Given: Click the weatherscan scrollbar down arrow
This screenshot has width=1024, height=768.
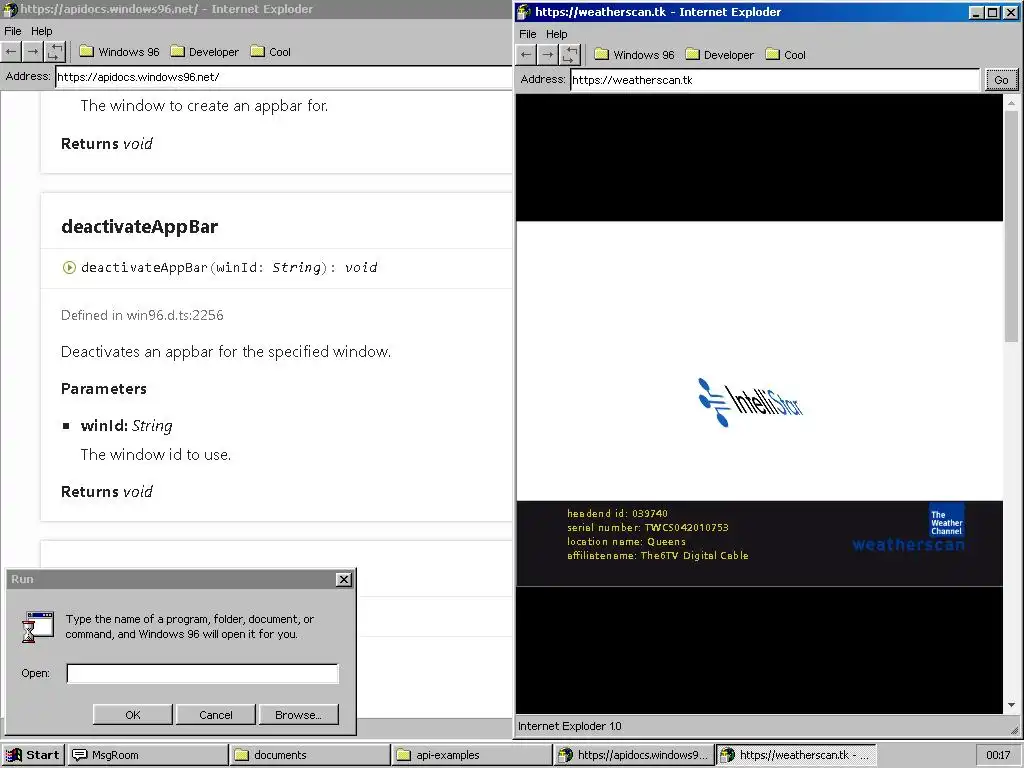Looking at the screenshot, I should pos(1012,705).
